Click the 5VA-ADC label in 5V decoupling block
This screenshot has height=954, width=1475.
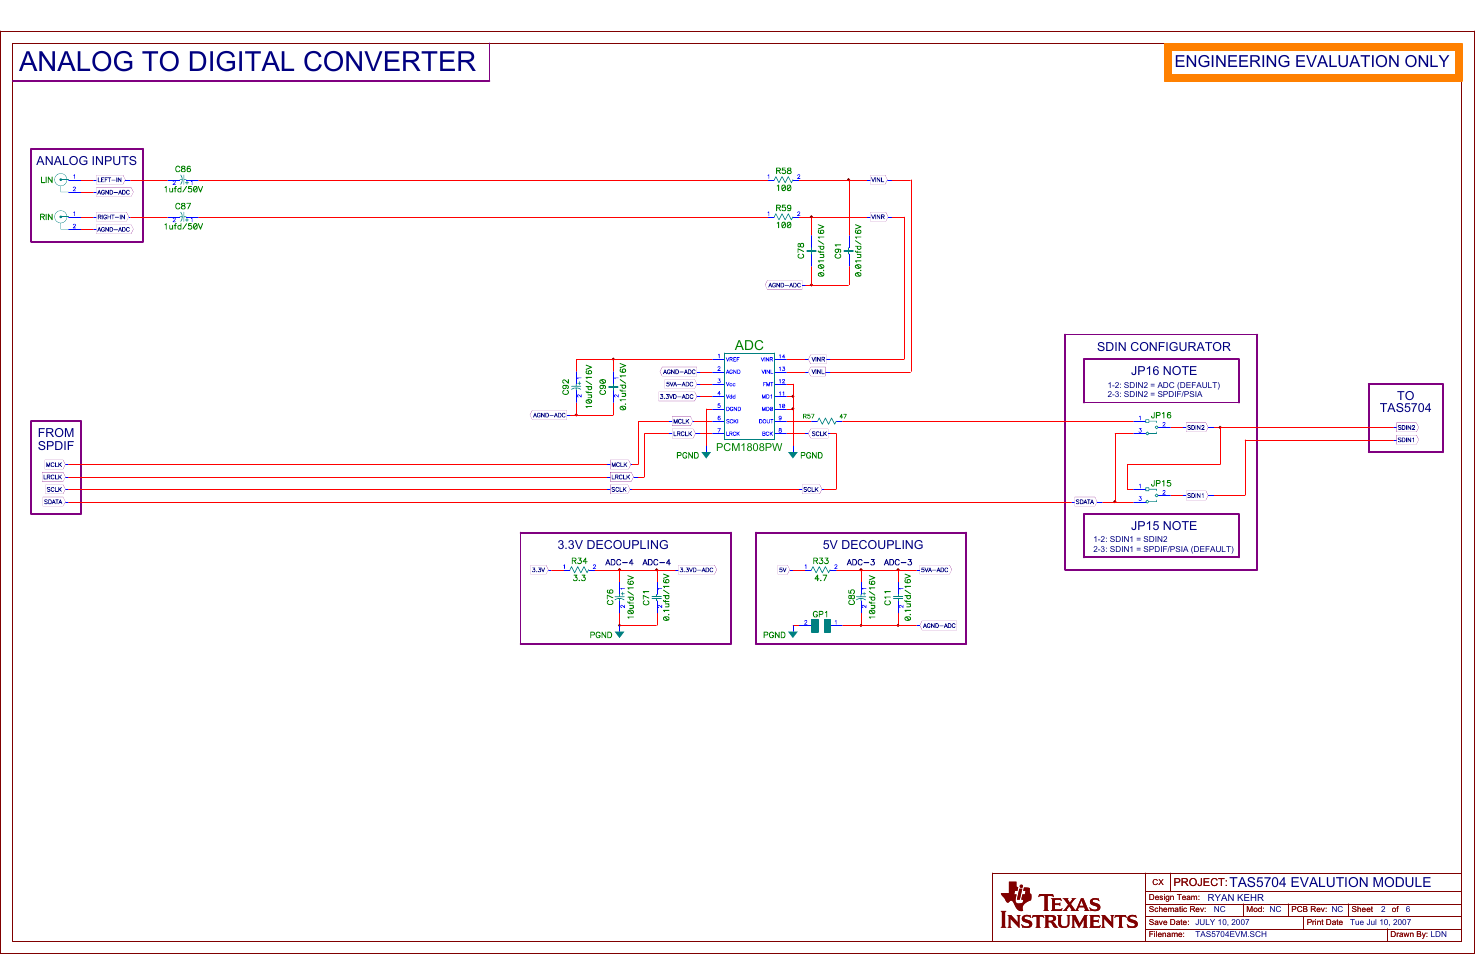click(x=935, y=570)
